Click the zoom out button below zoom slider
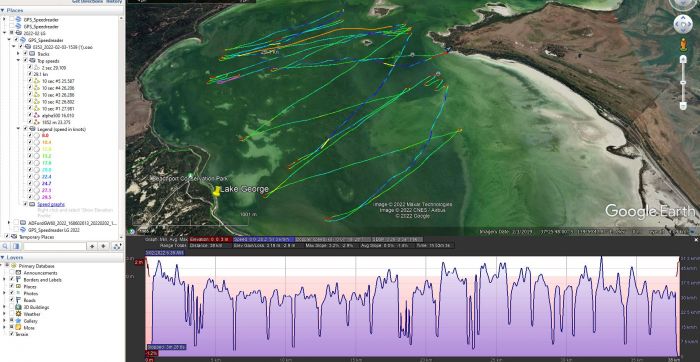The height and width of the screenshot is (362, 700). 683,106
